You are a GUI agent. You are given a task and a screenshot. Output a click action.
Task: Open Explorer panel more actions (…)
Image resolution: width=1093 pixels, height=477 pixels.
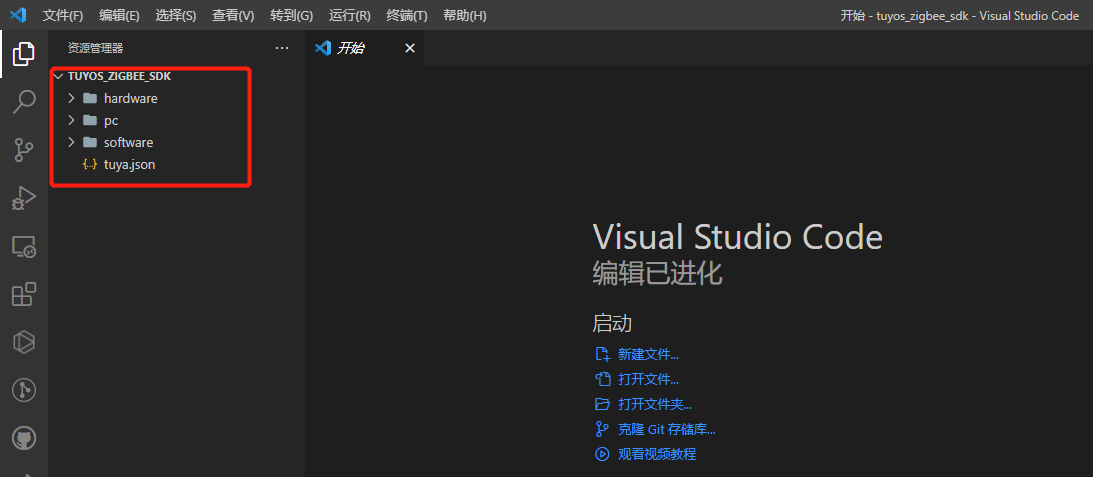[282, 48]
